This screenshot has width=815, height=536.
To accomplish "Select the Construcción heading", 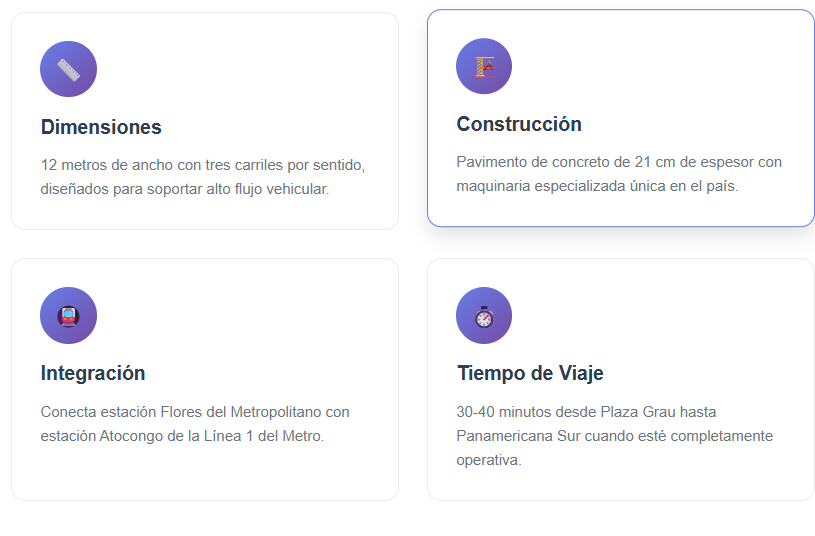I will (519, 124).
